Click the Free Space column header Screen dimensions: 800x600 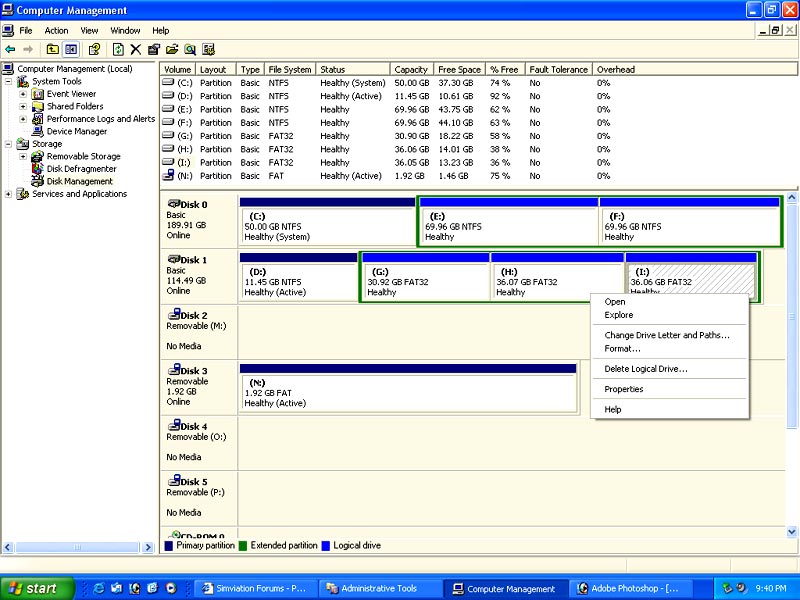tap(459, 70)
